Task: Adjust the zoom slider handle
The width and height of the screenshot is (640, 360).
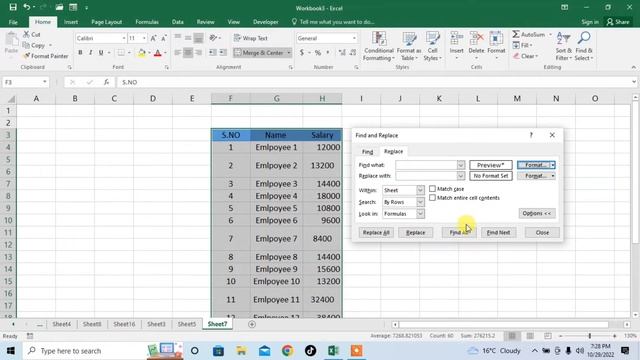Action: tap(590, 336)
